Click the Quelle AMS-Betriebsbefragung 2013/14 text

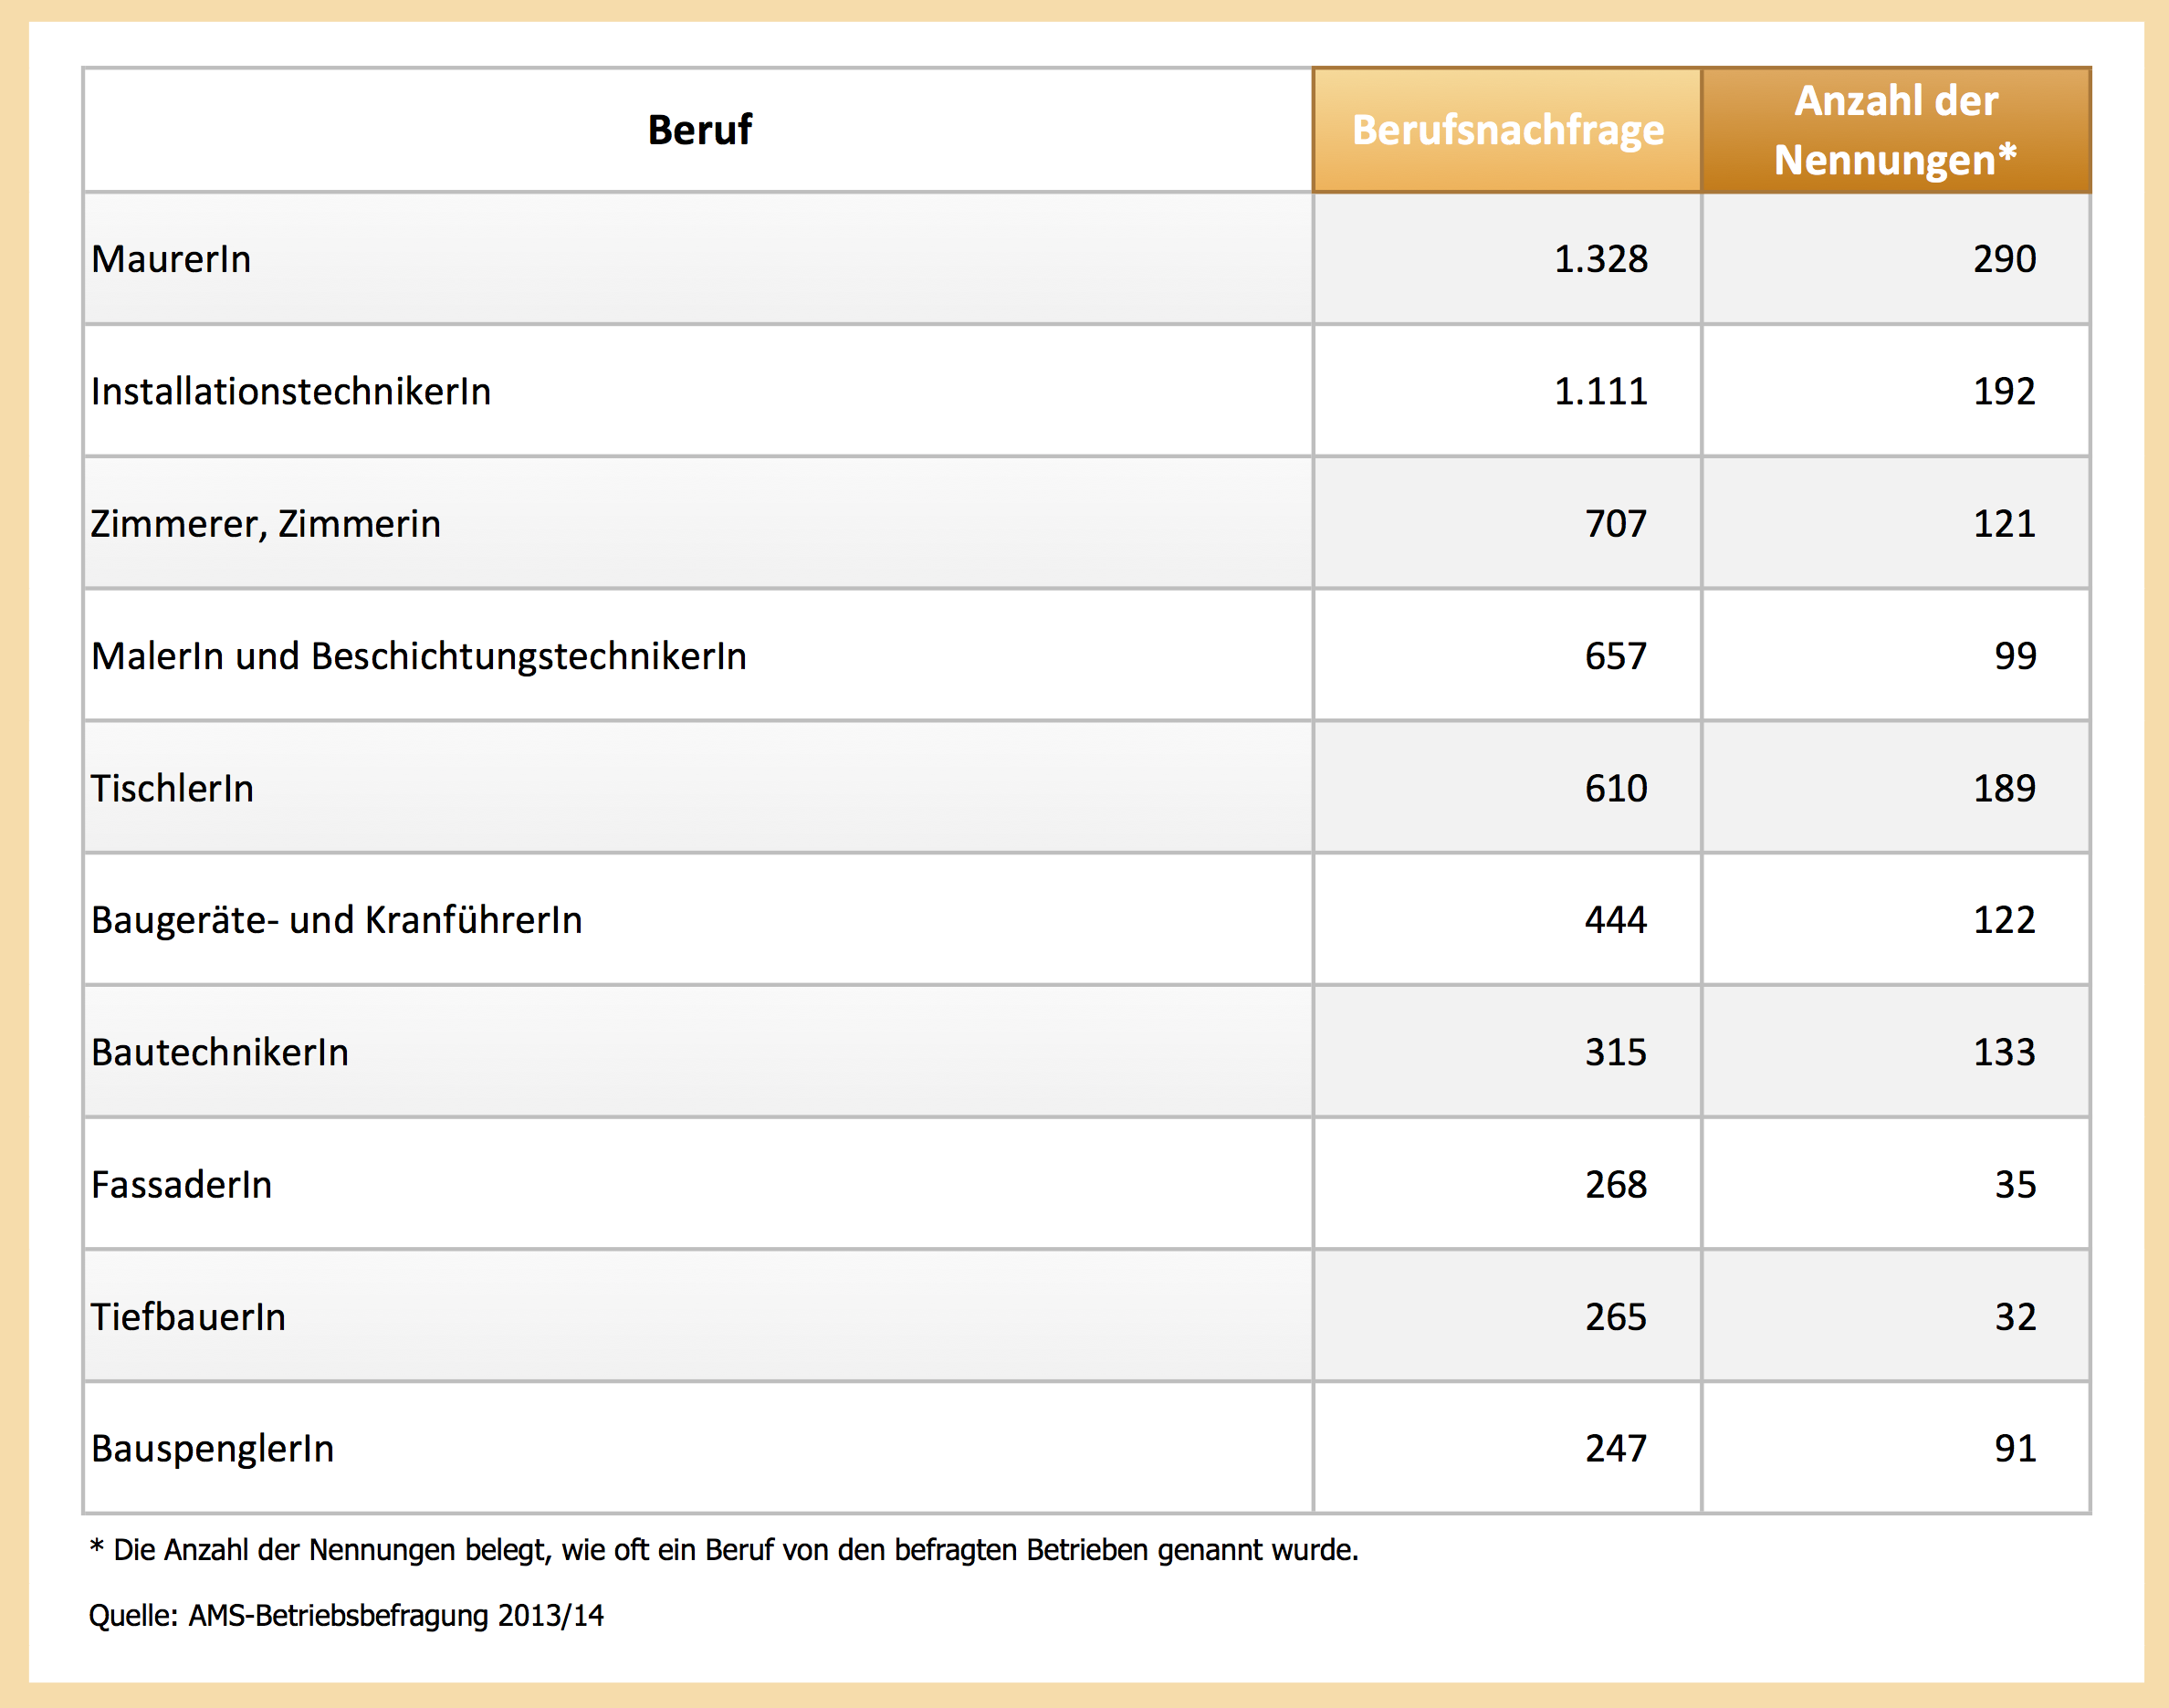(346, 1616)
